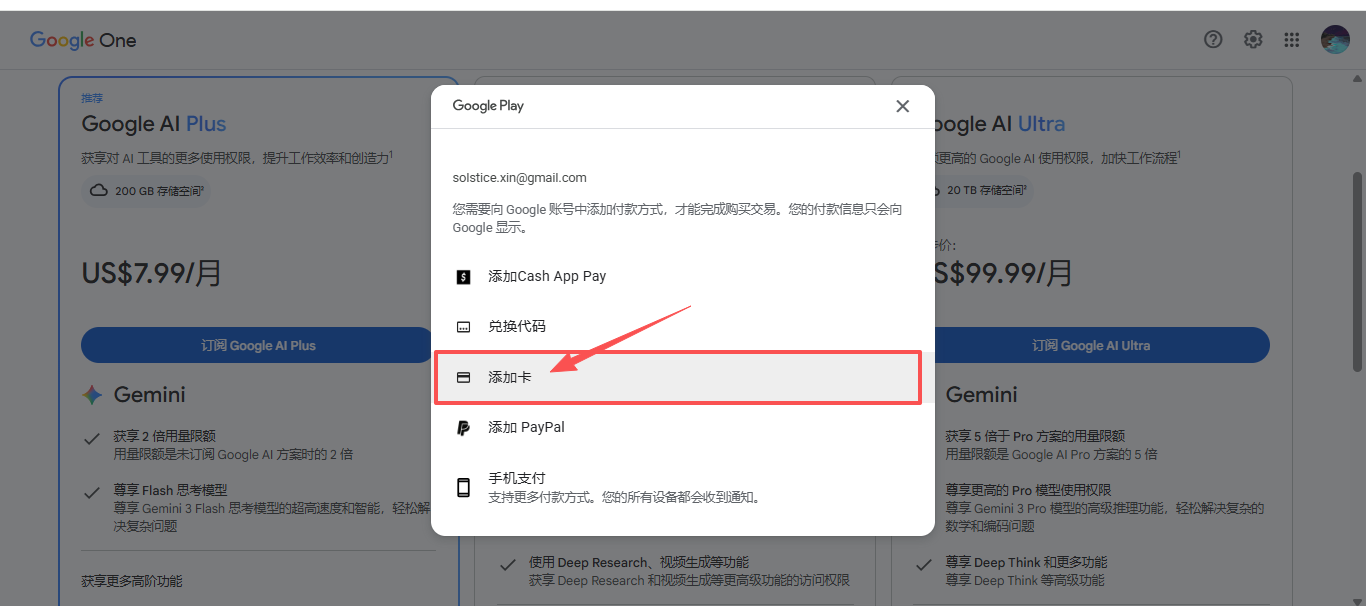Screen dimensions: 1366x606
Task: Click the Gemini star icon in Plus card
Action: (92, 395)
